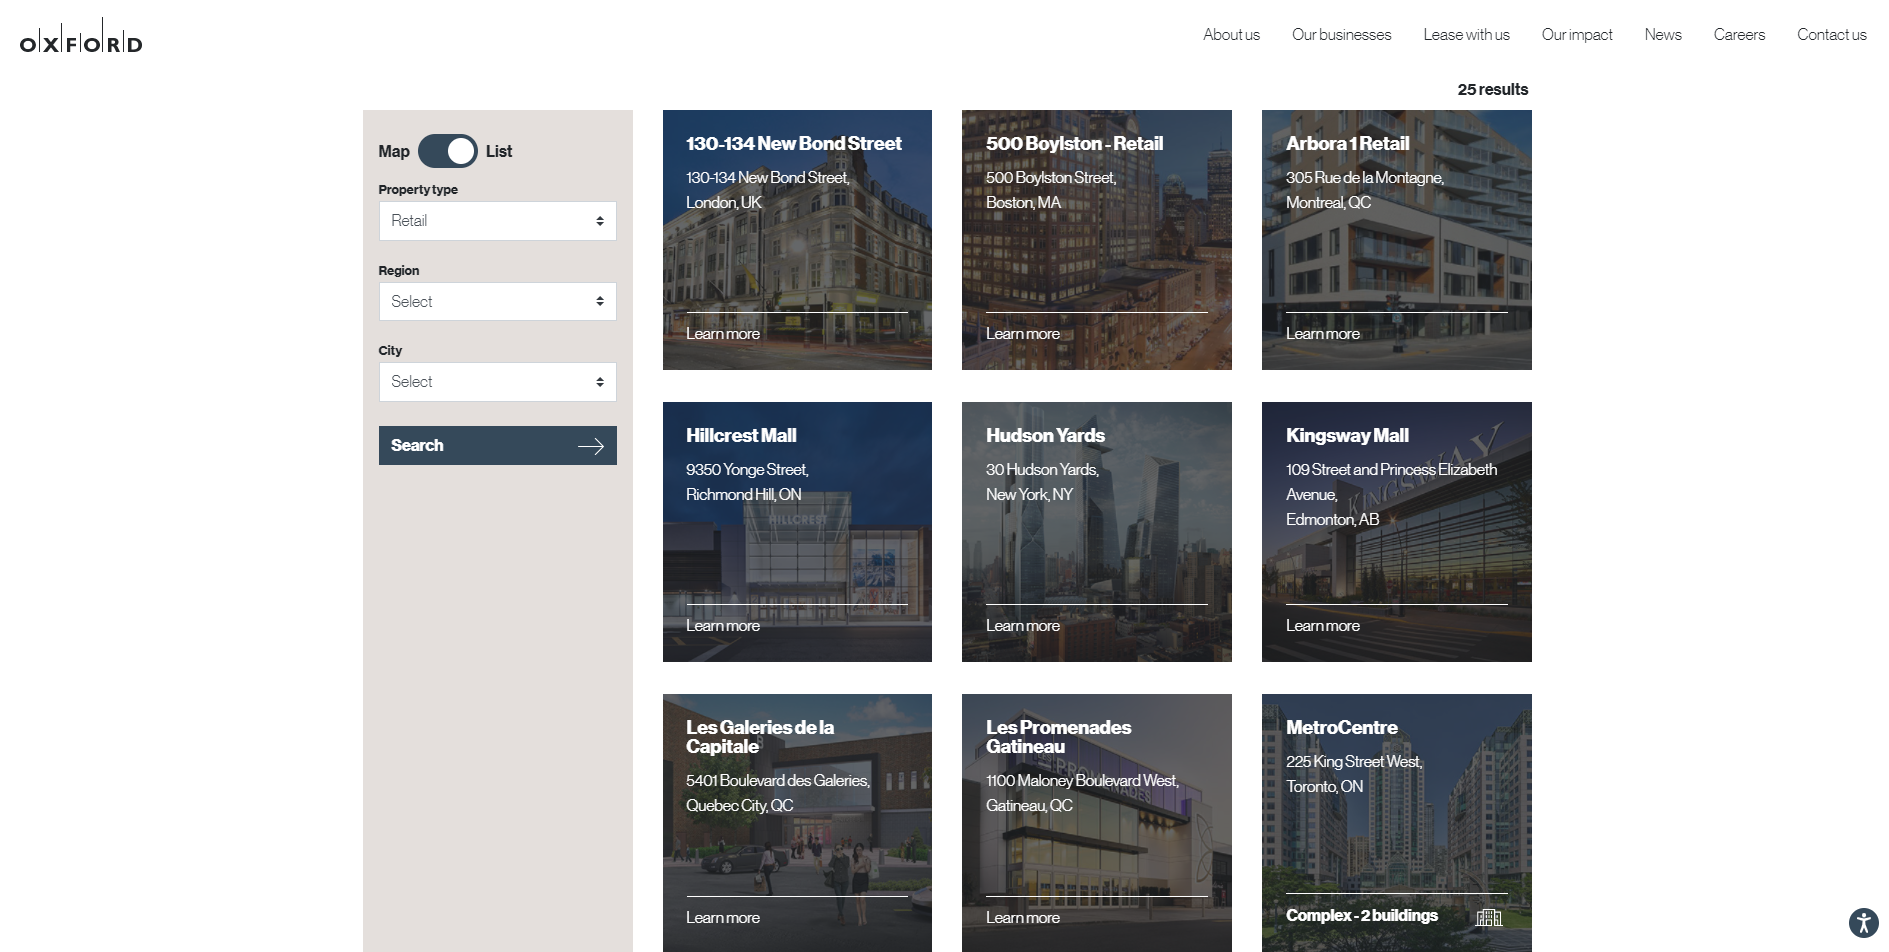Click Learn more on Hudson Yards
This screenshot has height=952, width=1889.
(x=1023, y=626)
